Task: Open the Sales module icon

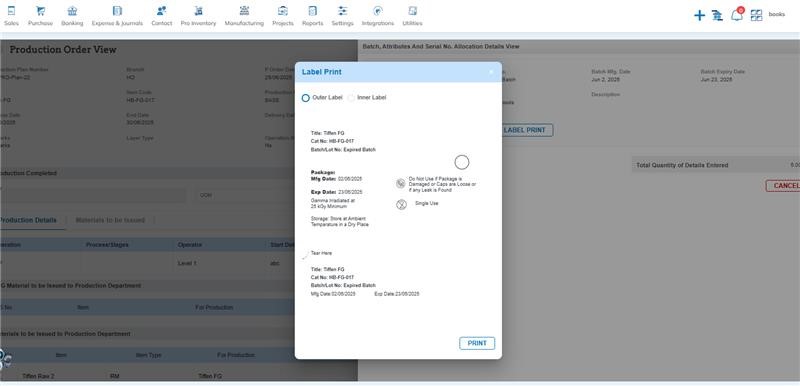Action: [x=11, y=11]
